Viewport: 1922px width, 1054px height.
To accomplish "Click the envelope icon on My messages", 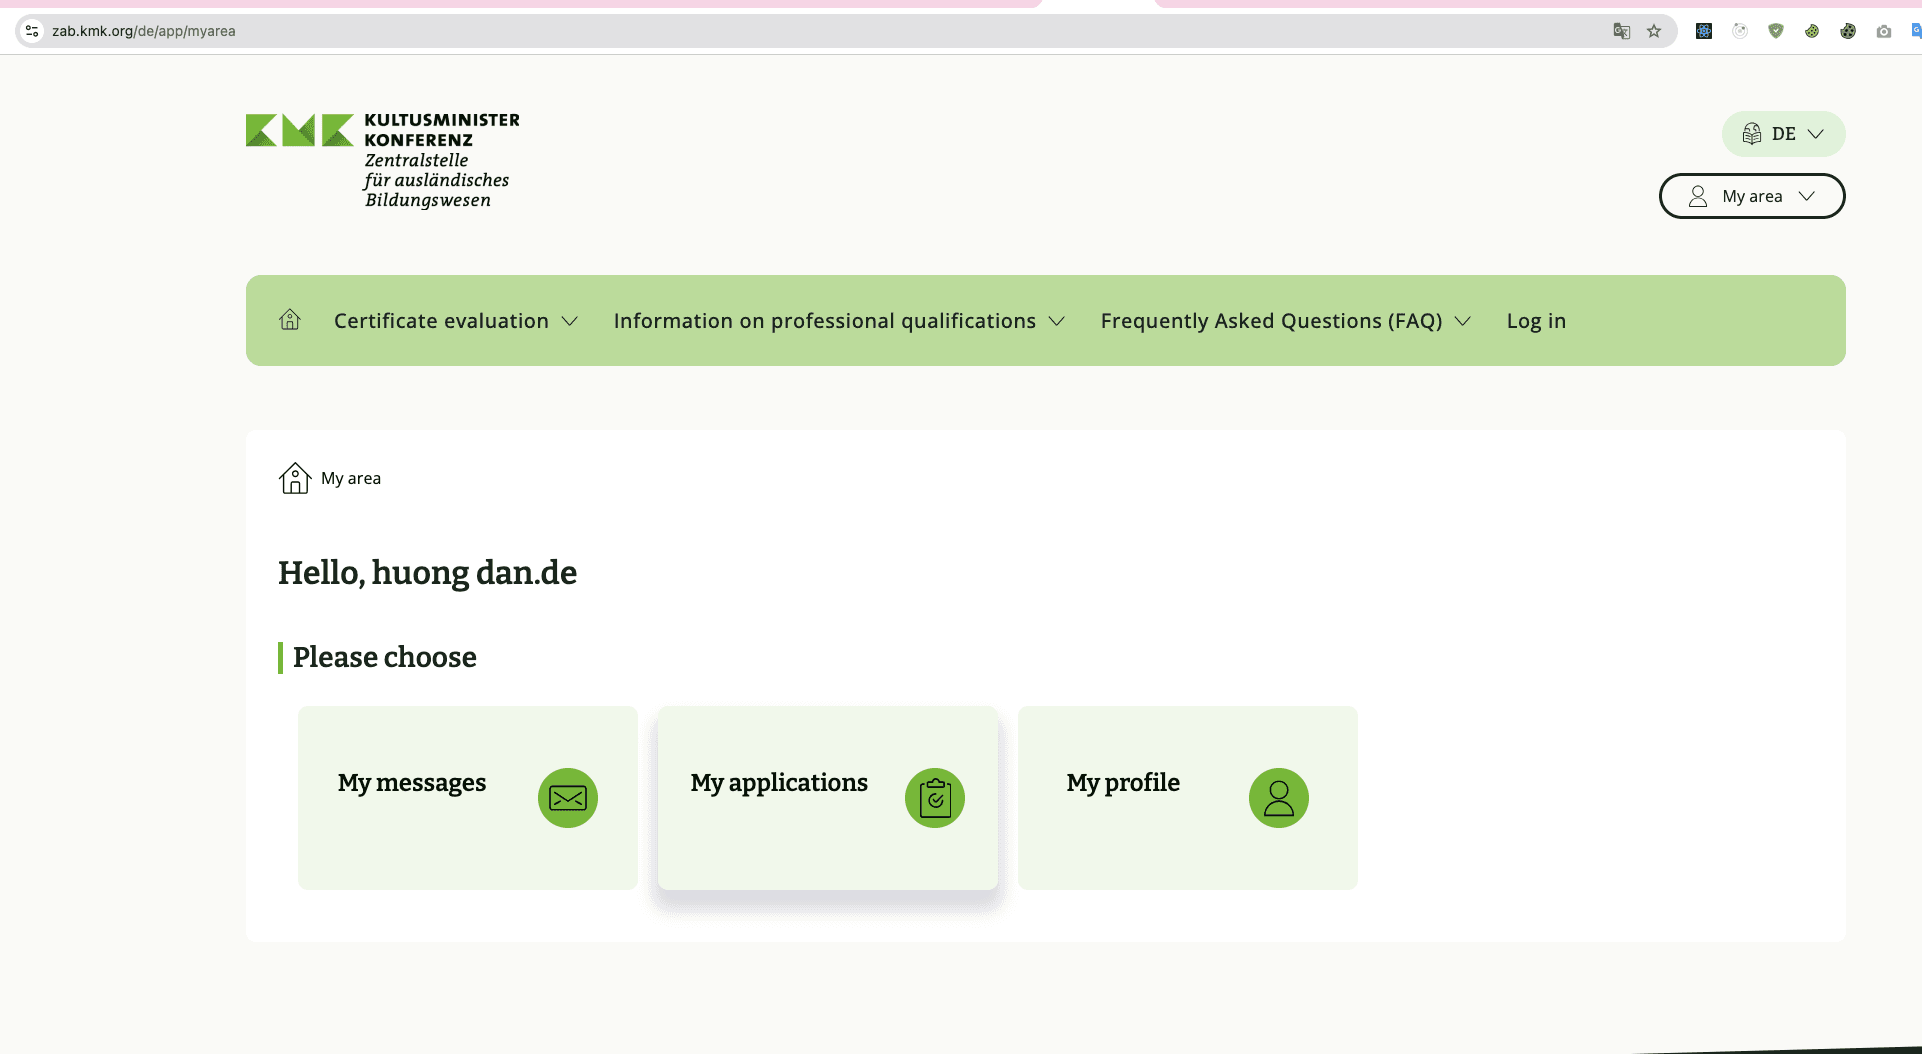I will (x=567, y=798).
